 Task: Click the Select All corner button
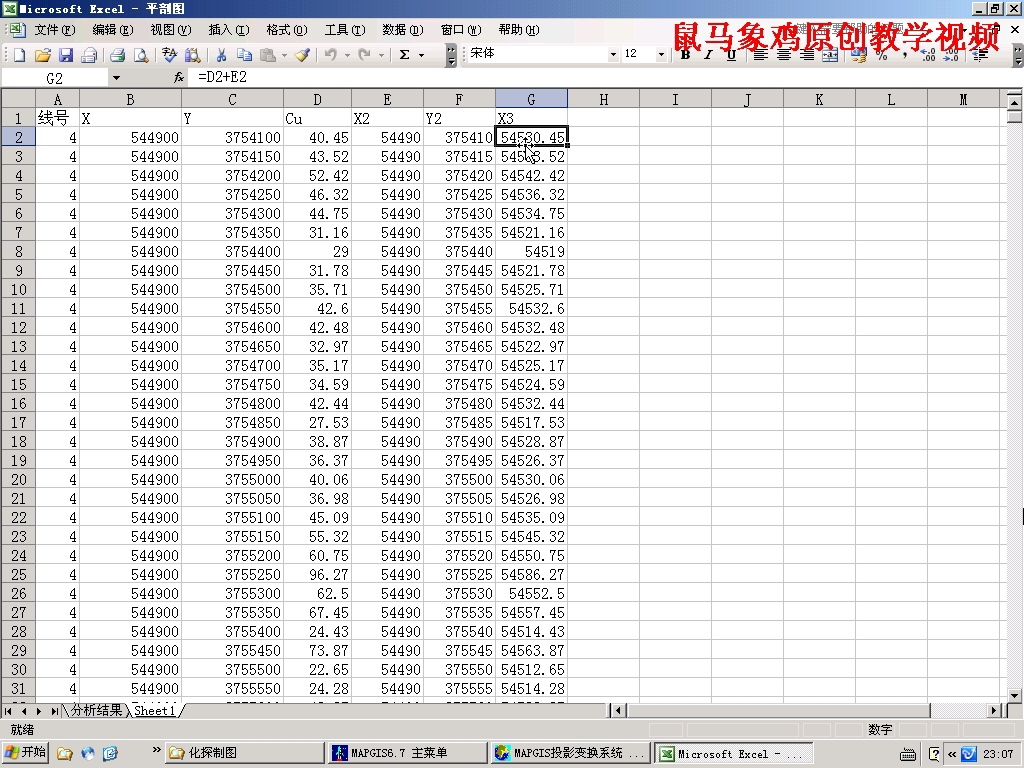(x=18, y=99)
